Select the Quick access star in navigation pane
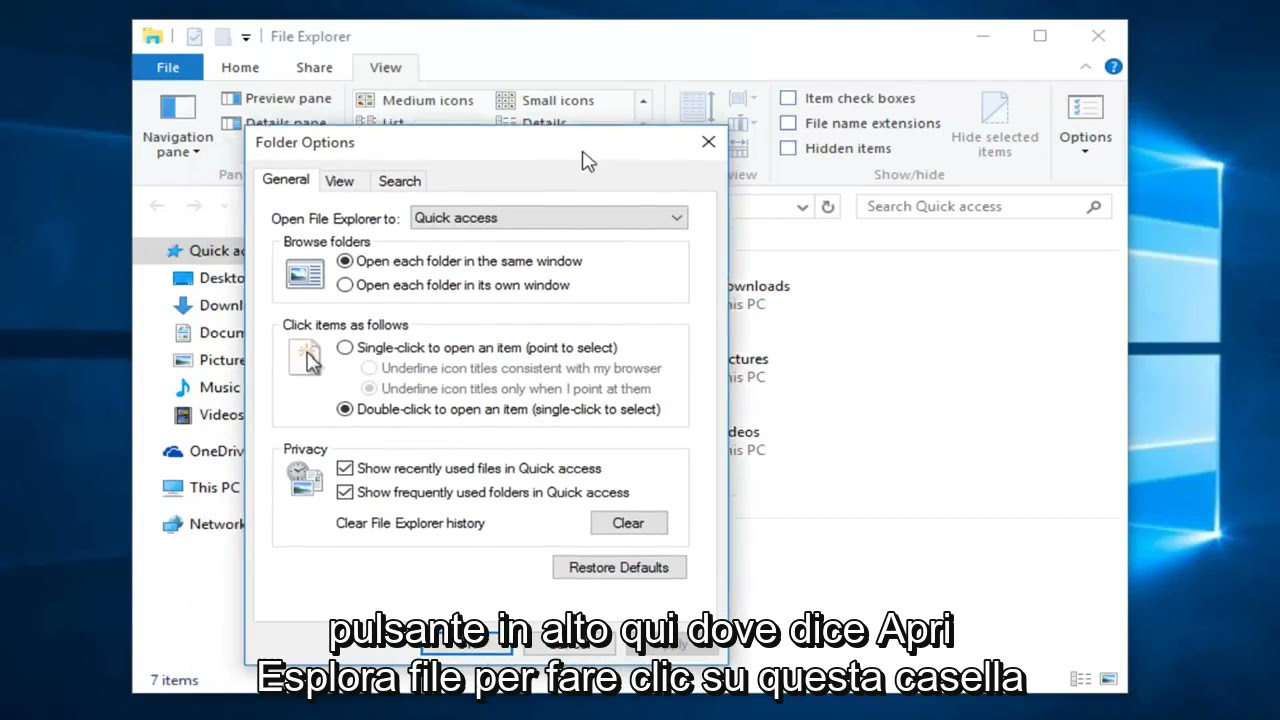Image resolution: width=1280 pixels, height=720 pixels. pyautogui.click(x=175, y=251)
